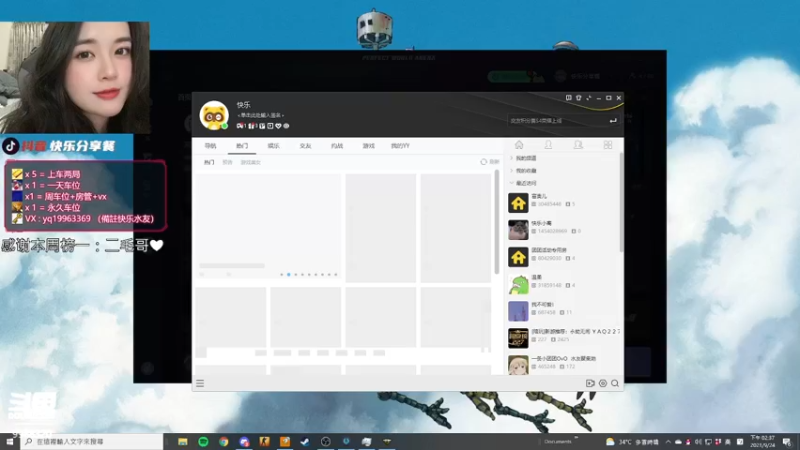Select the 热门 sub-tab below main tabs
Image resolution: width=800 pixels, height=450 pixels.
(x=209, y=162)
